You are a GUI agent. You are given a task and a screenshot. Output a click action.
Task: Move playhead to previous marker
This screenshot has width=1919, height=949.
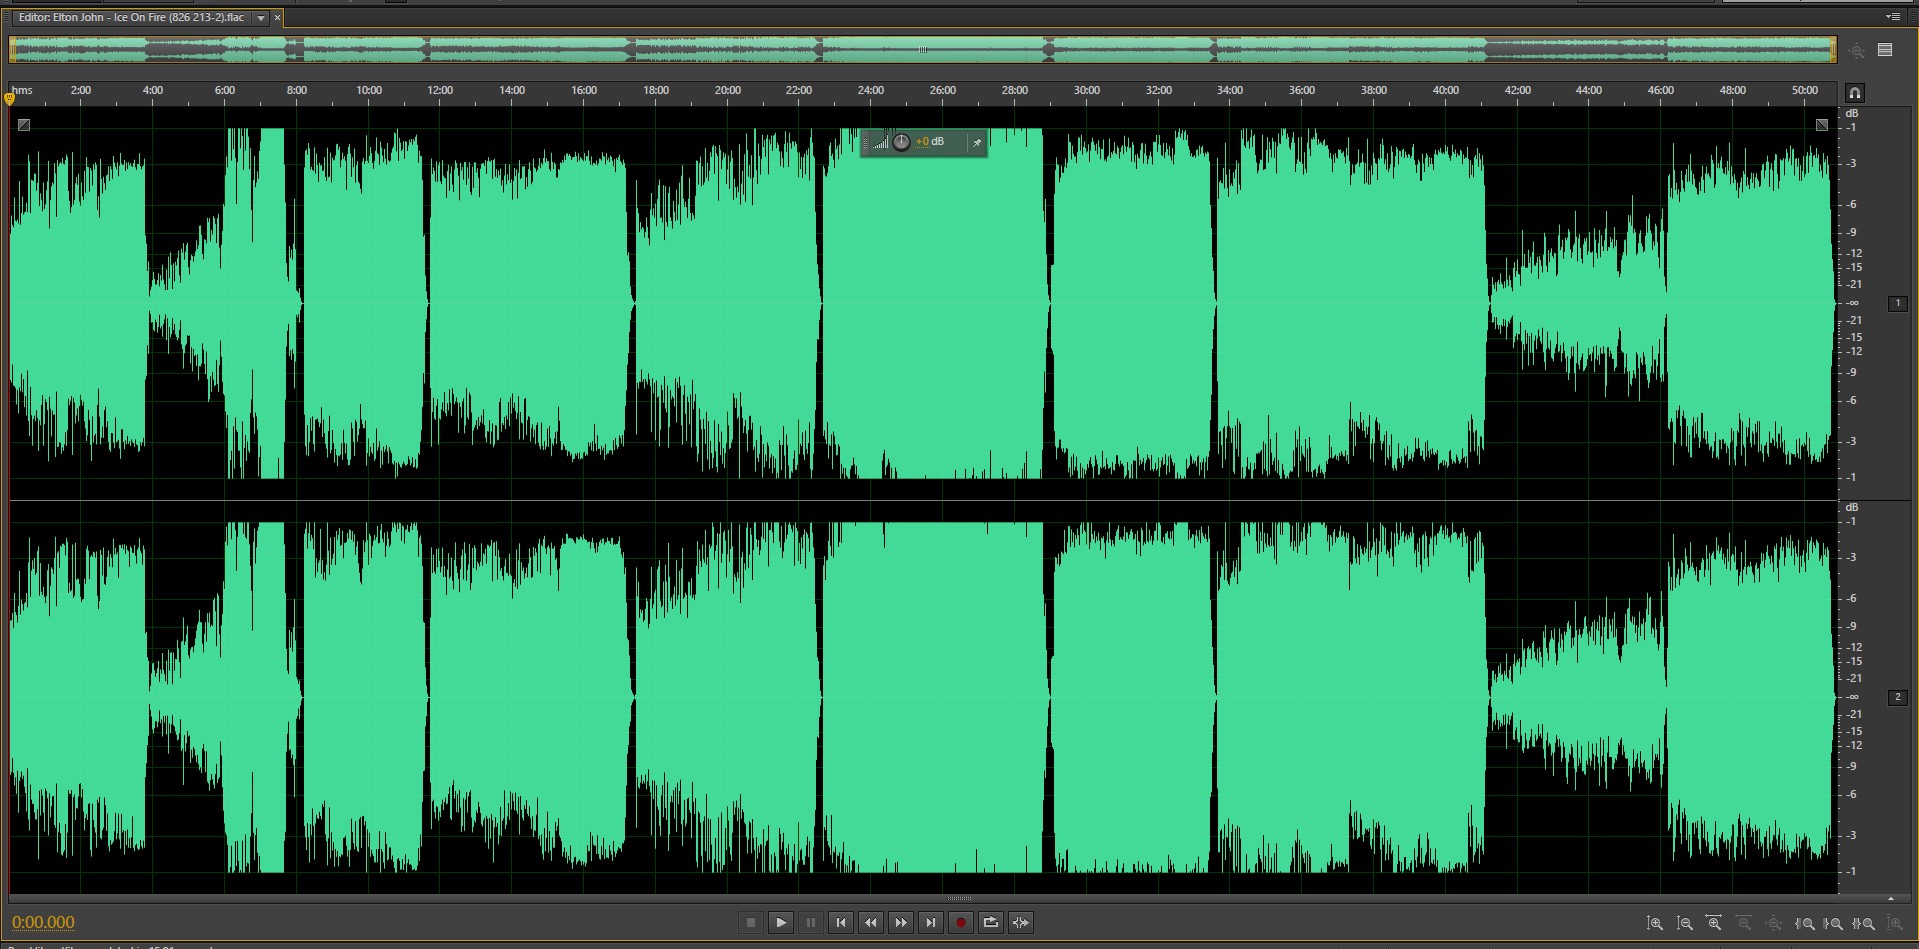(841, 923)
